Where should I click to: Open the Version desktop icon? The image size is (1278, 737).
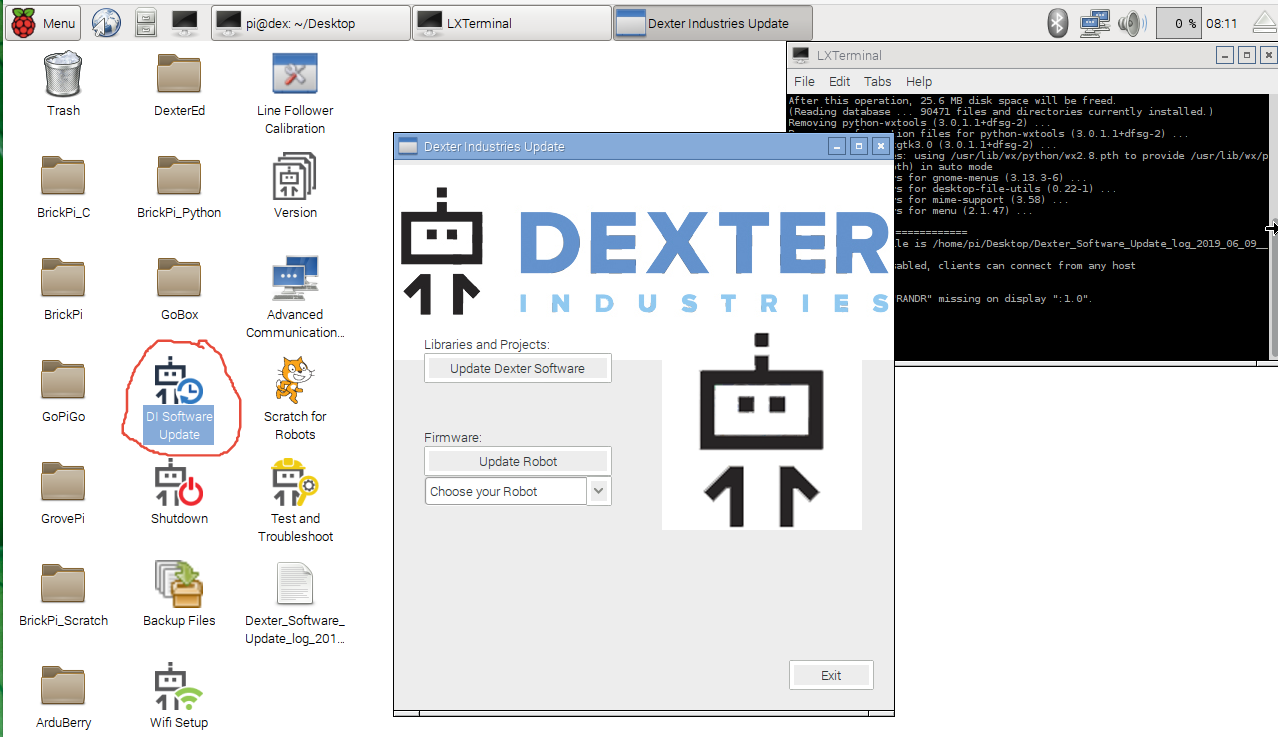pyautogui.click(x=295, y=178)
